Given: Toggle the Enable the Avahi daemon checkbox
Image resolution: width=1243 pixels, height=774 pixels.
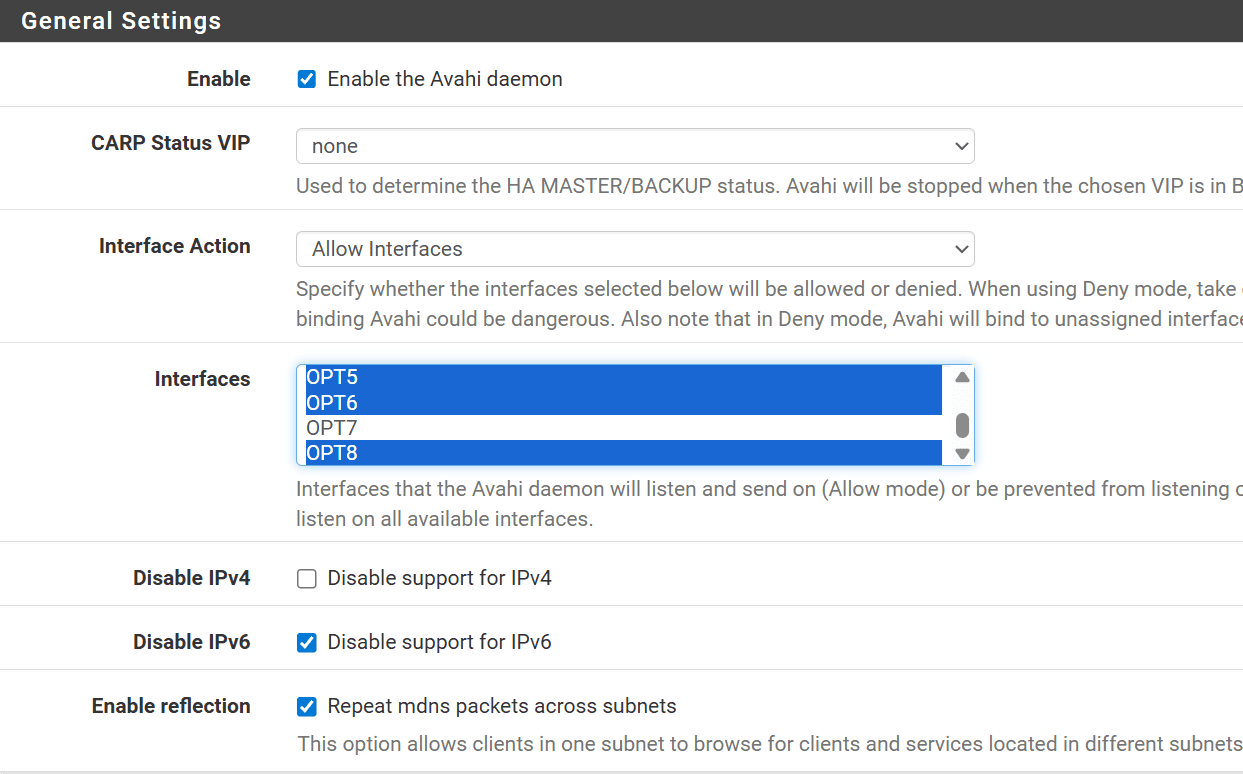Looking at the screenshot, I should click(307, 79).
